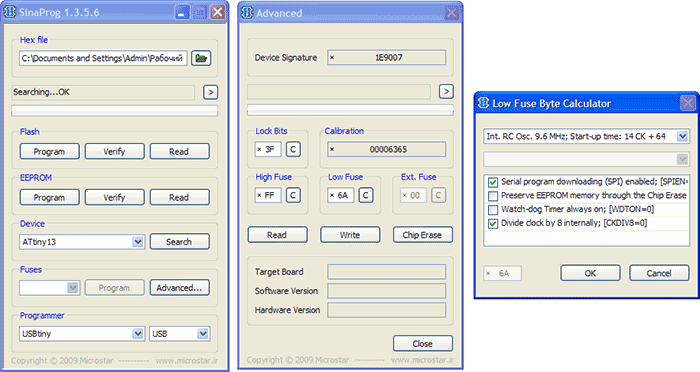700x372 pixels.
Task: Click EEPROM Program button
Action: click(x=50, y=197)
